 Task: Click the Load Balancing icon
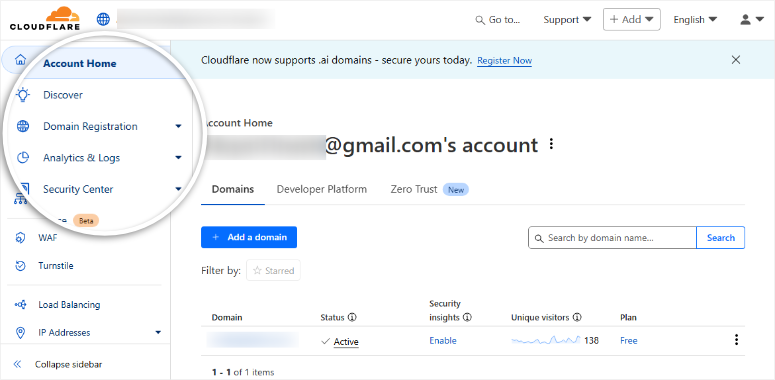pyautogui.click(x=20, y=305)
